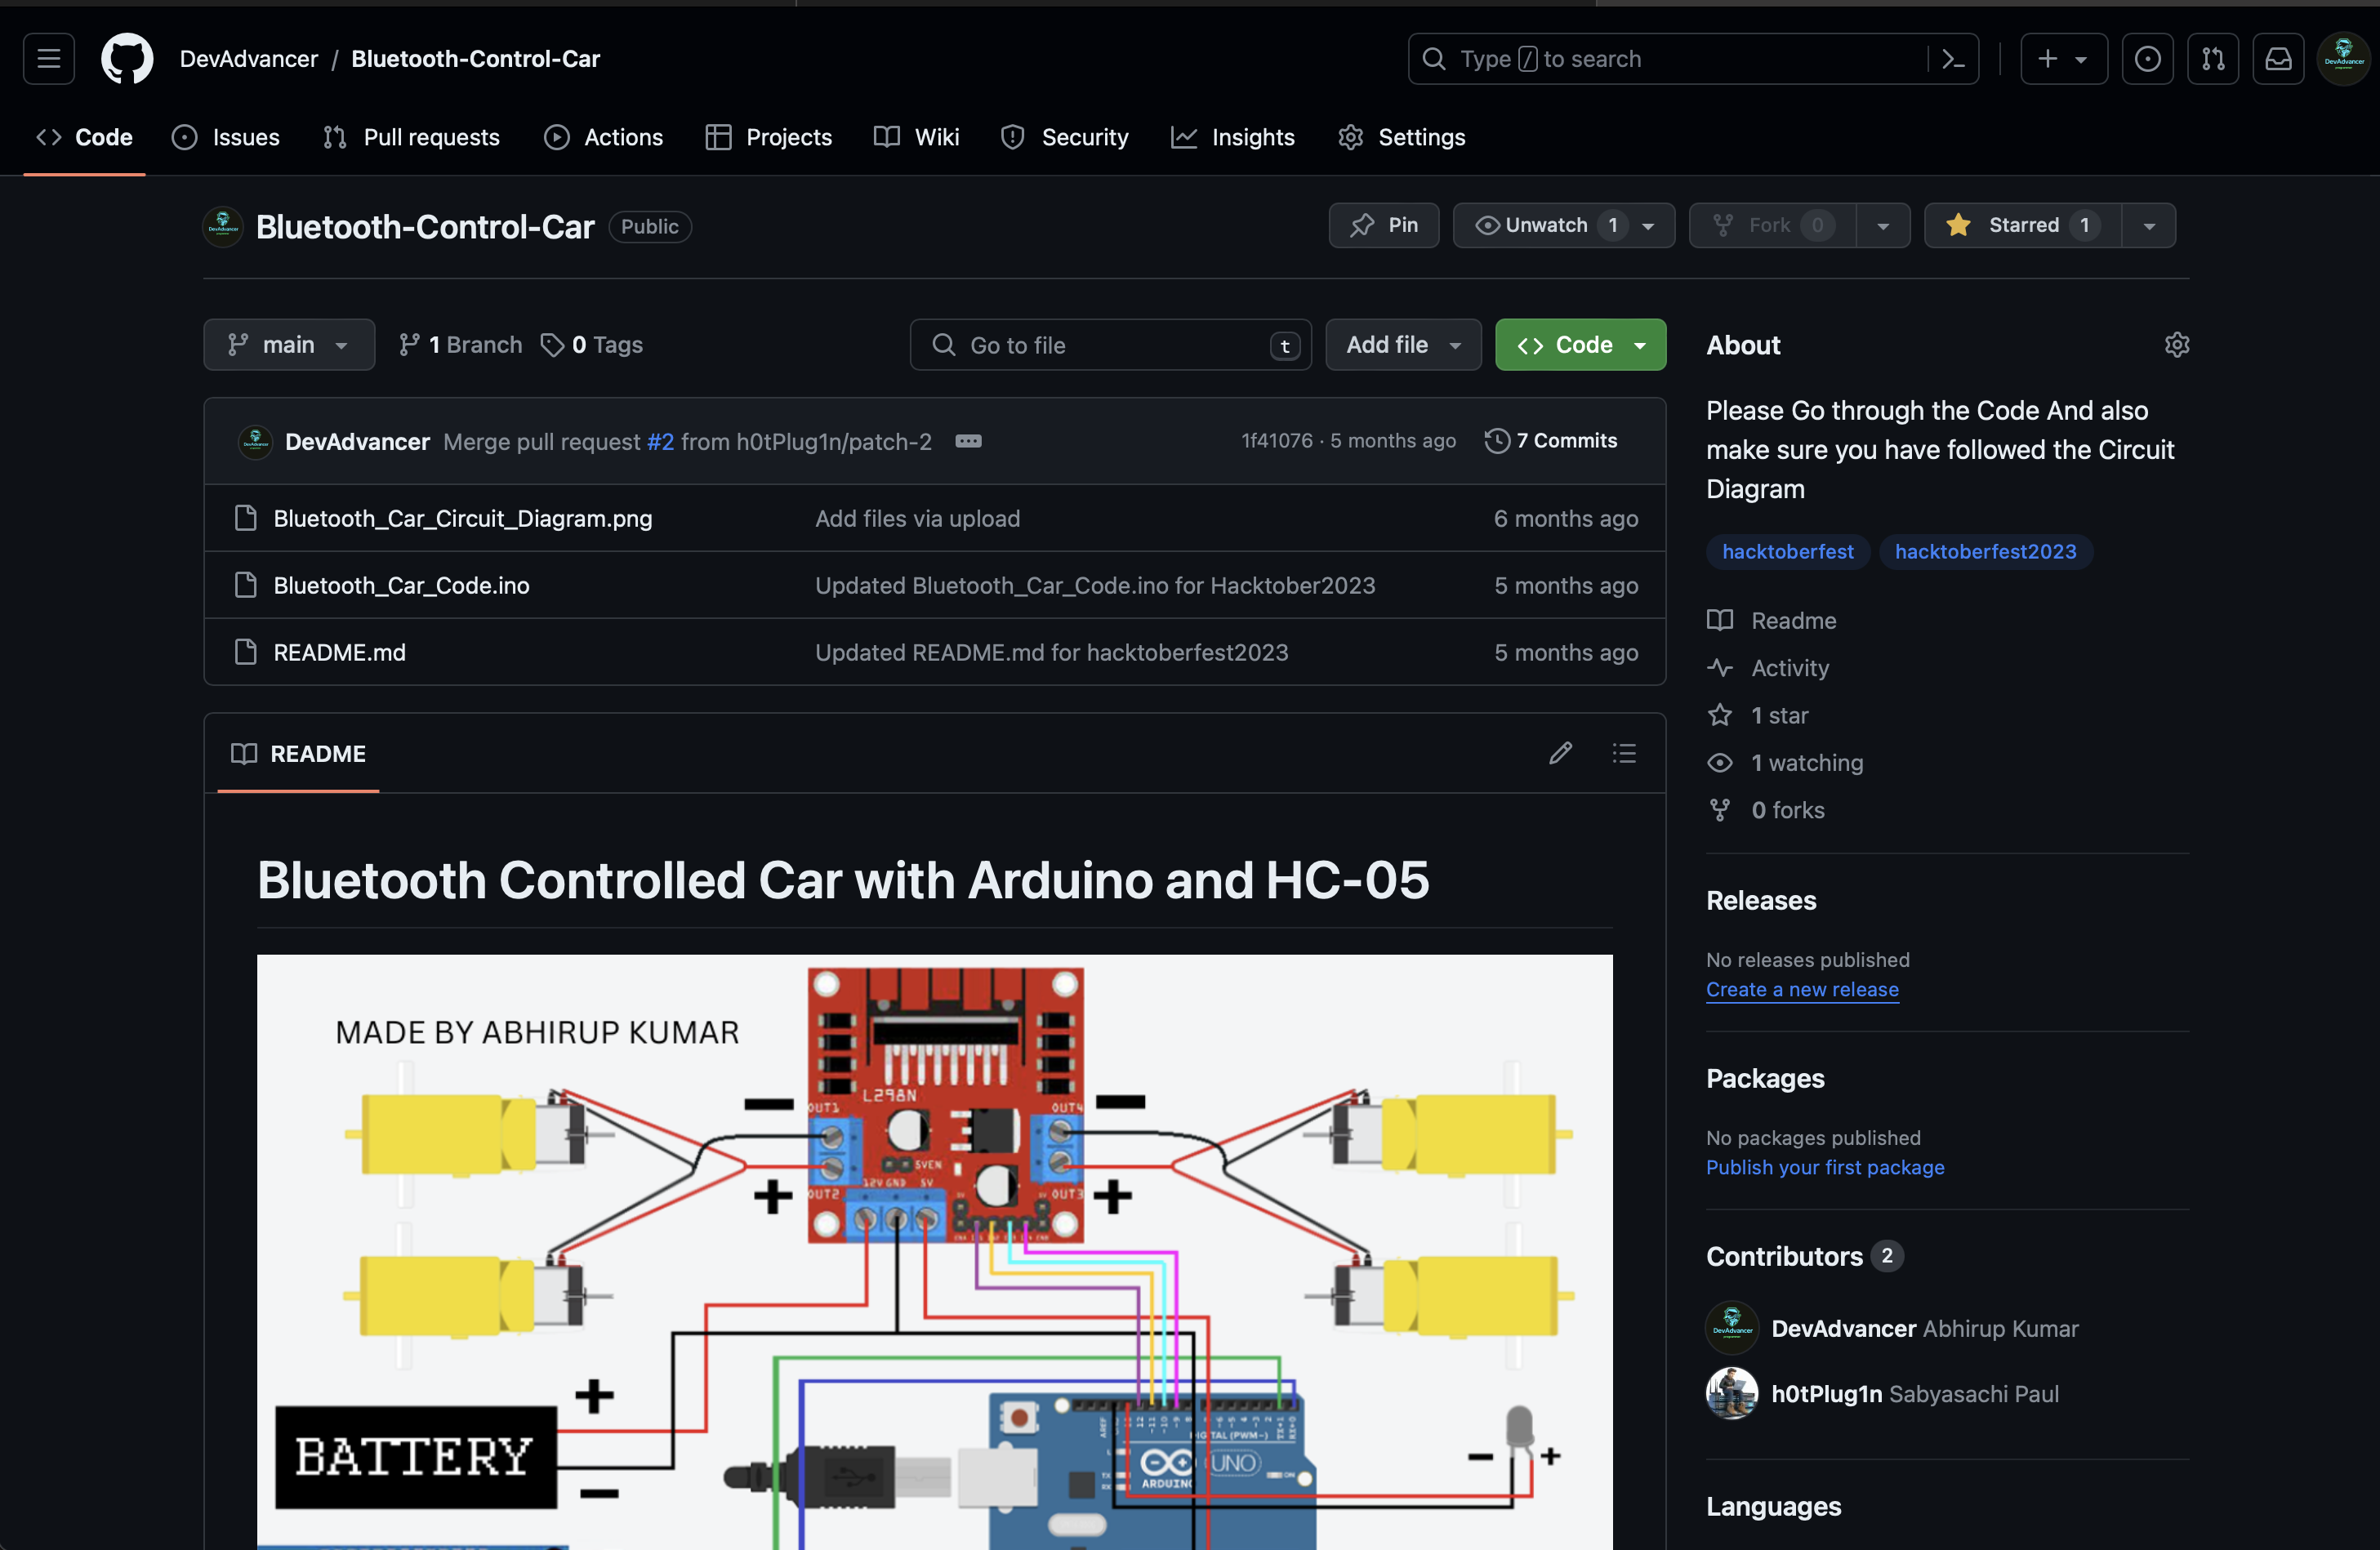Click the hacktoberfest topic tag
The height and width of the screenshot is (1550, 2380).
(x=1787, y=551)
